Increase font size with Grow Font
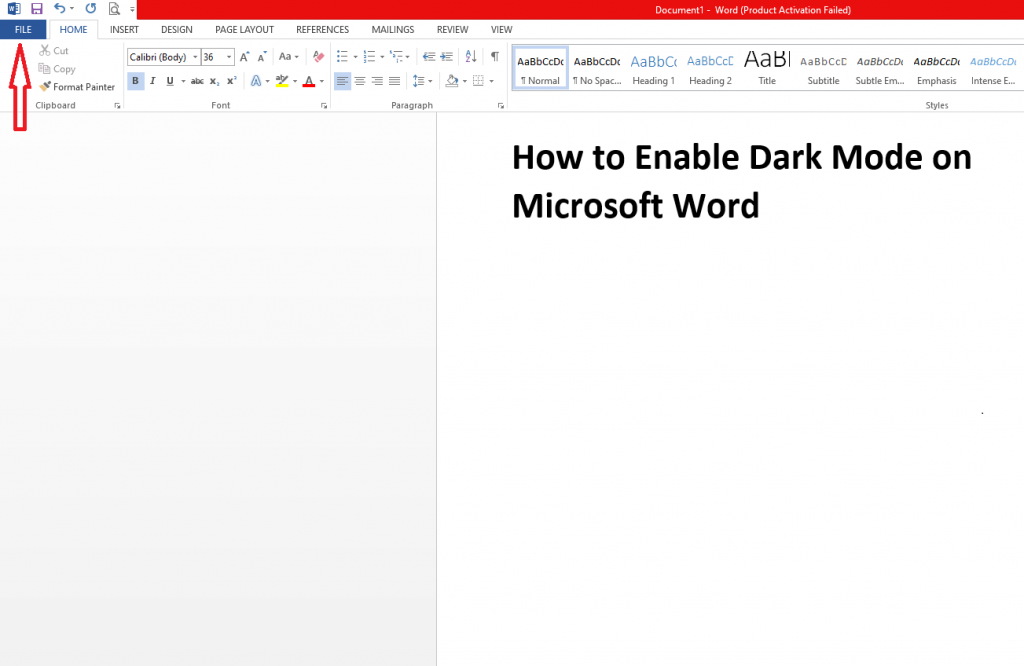The height and width of the screenshot is (666, 1024). [244, 57]
